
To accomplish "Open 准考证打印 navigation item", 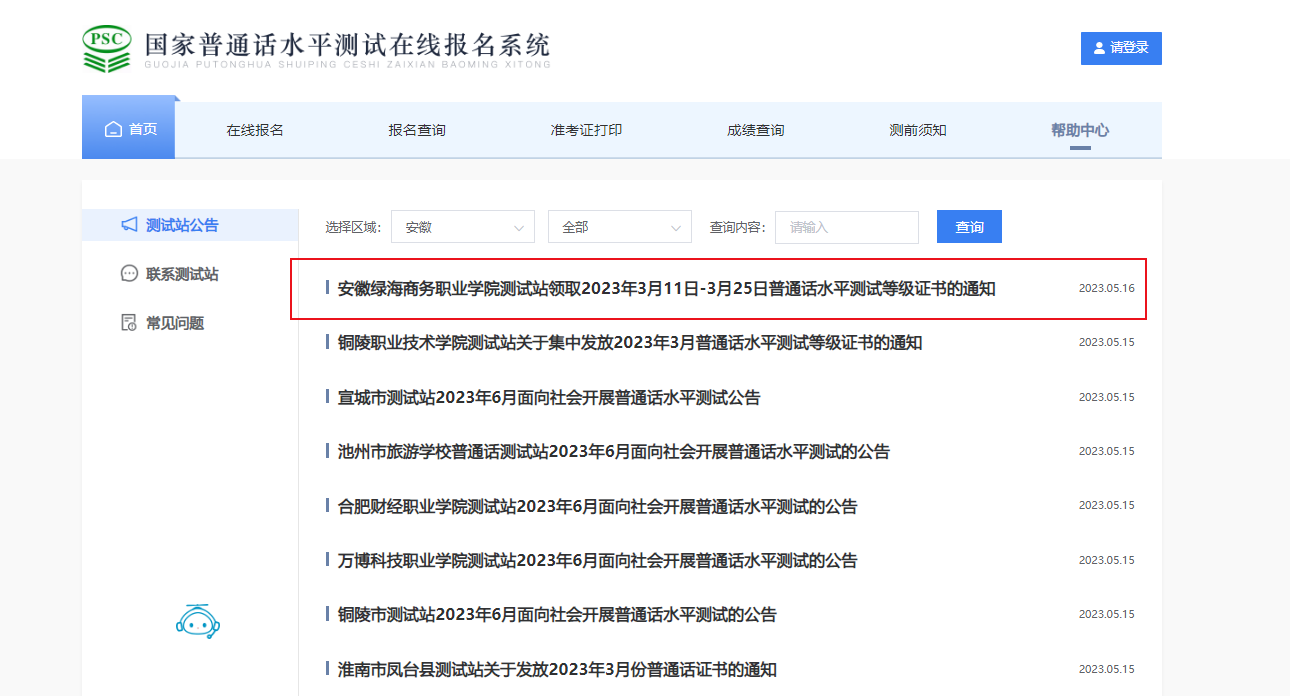I will [586, 130].
